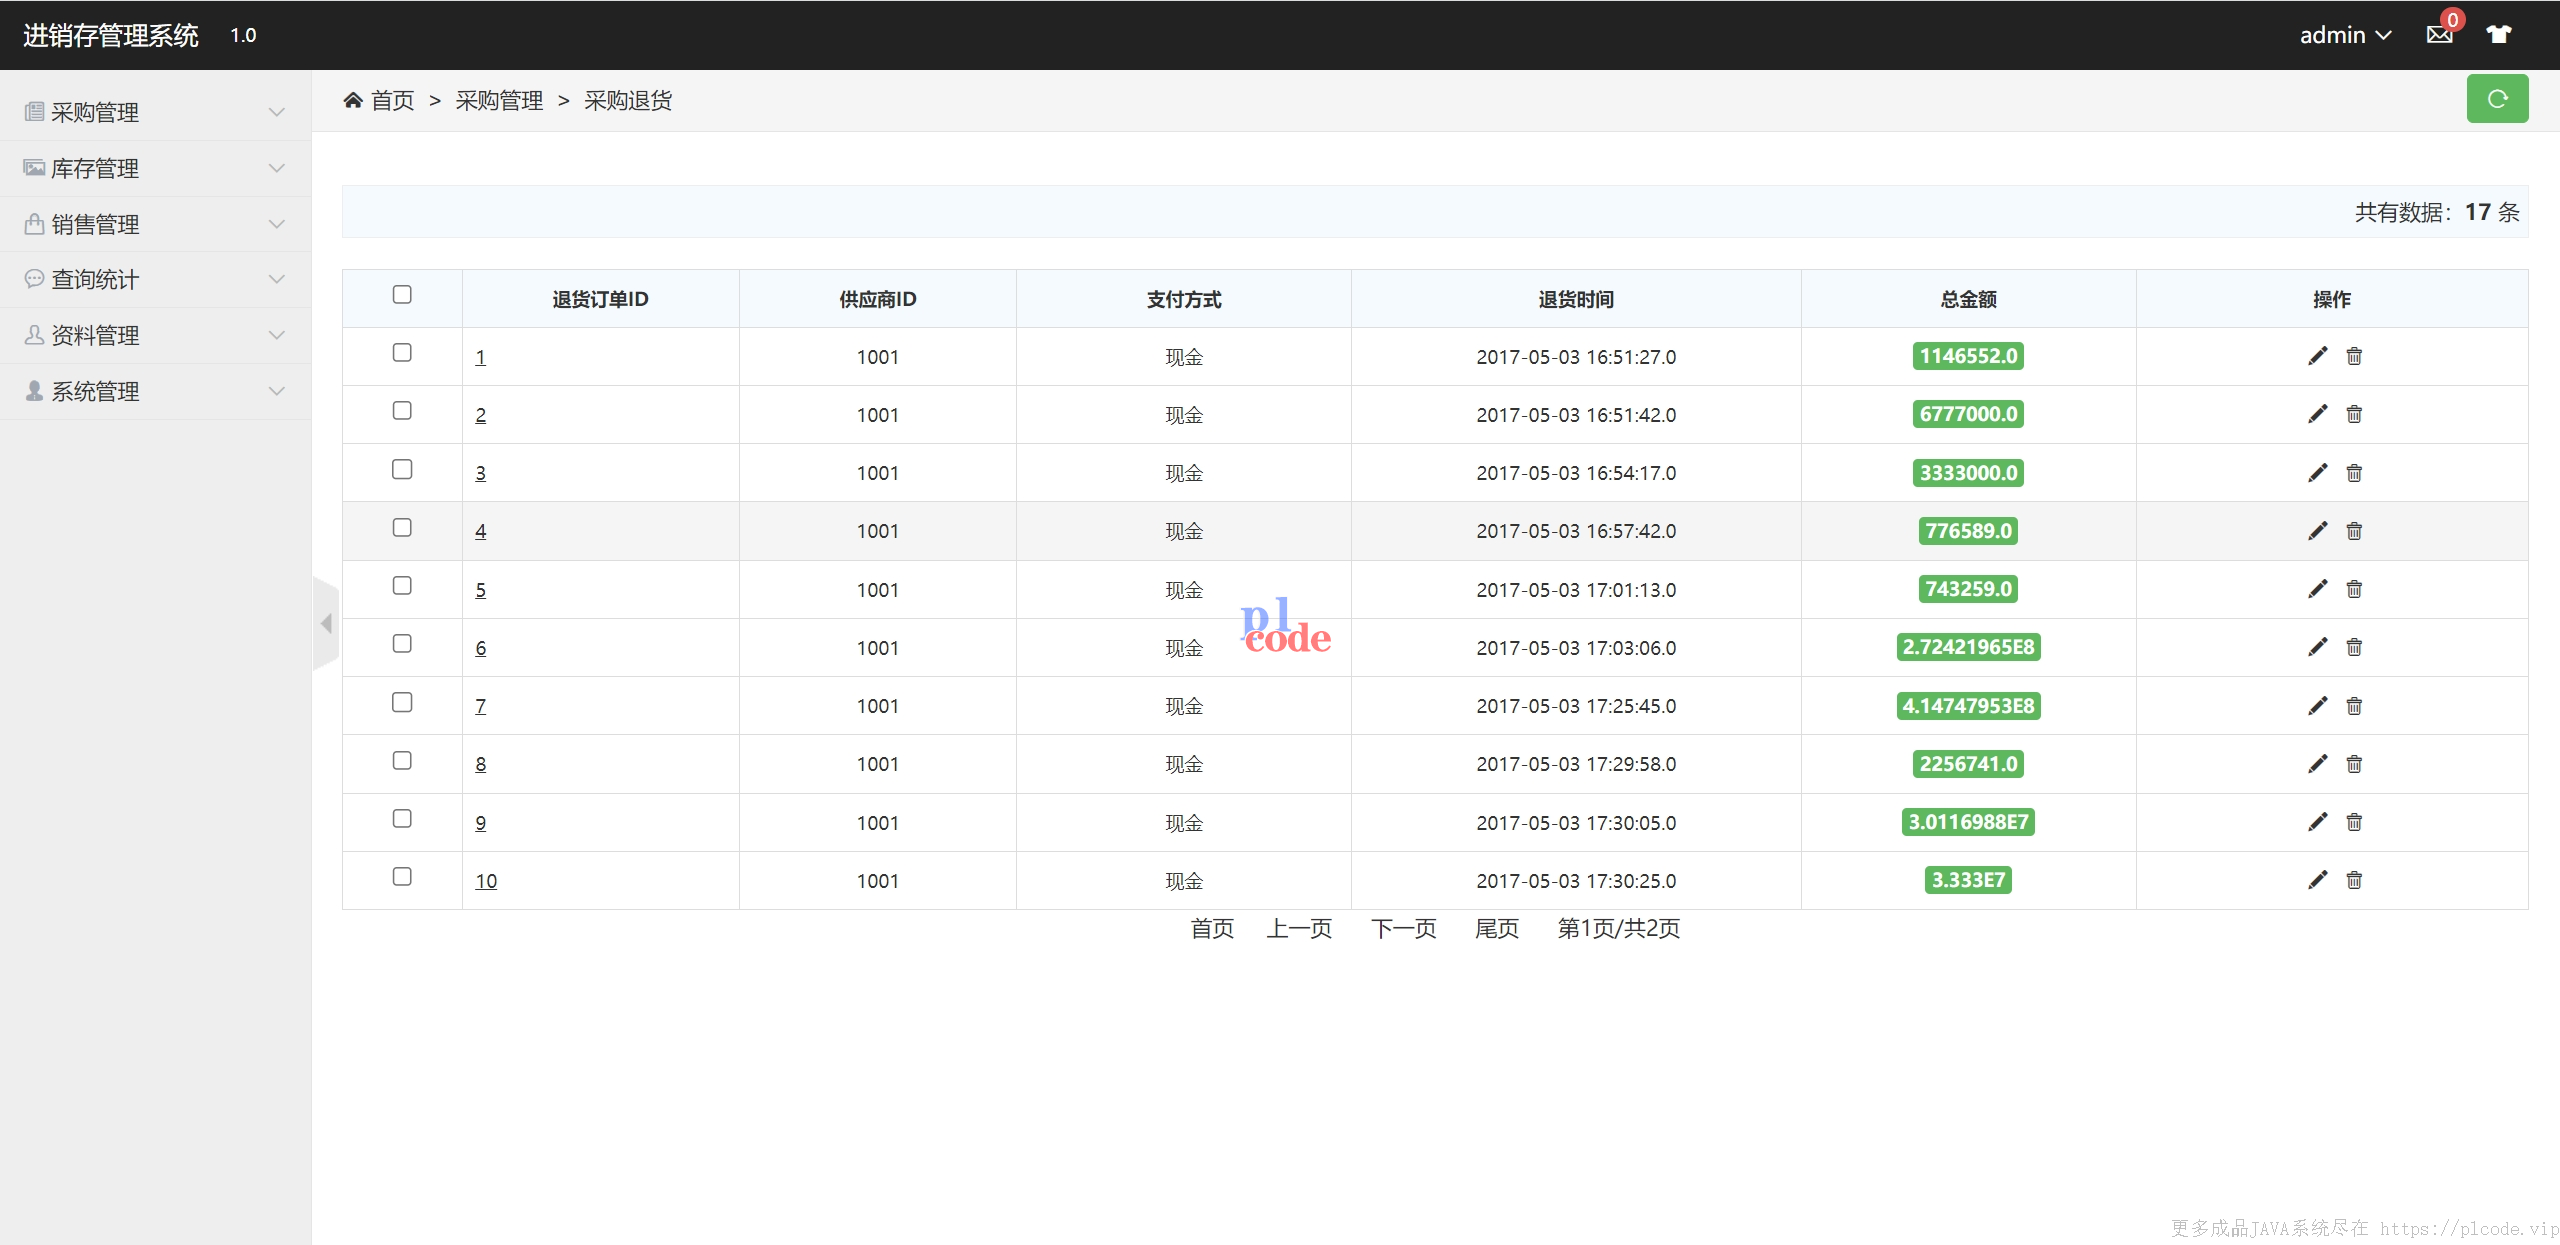Image resolution: width=2560 pixels, height=1245 pixels.
Task: Edit return order 6 with pencil icon
Action: (2317, 647)
